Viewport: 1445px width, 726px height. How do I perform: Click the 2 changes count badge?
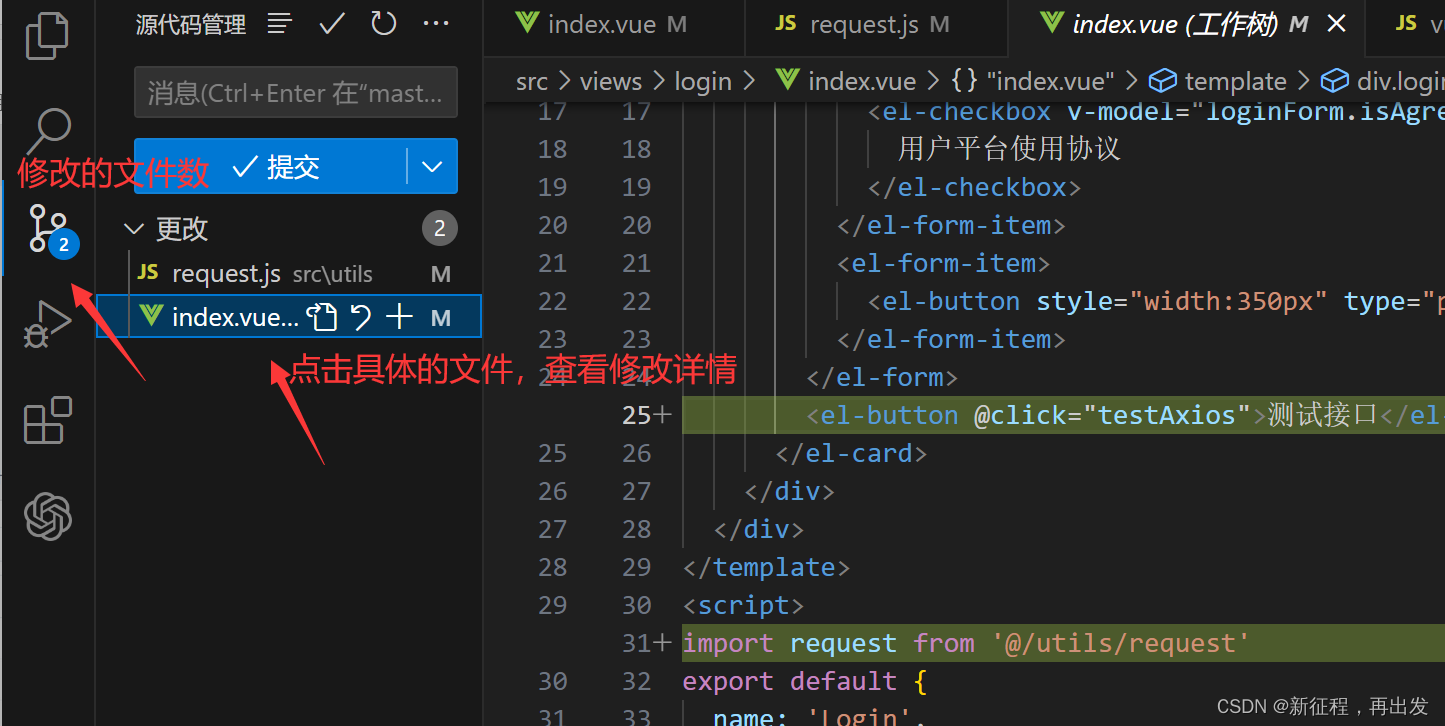[x=439, y=229]
